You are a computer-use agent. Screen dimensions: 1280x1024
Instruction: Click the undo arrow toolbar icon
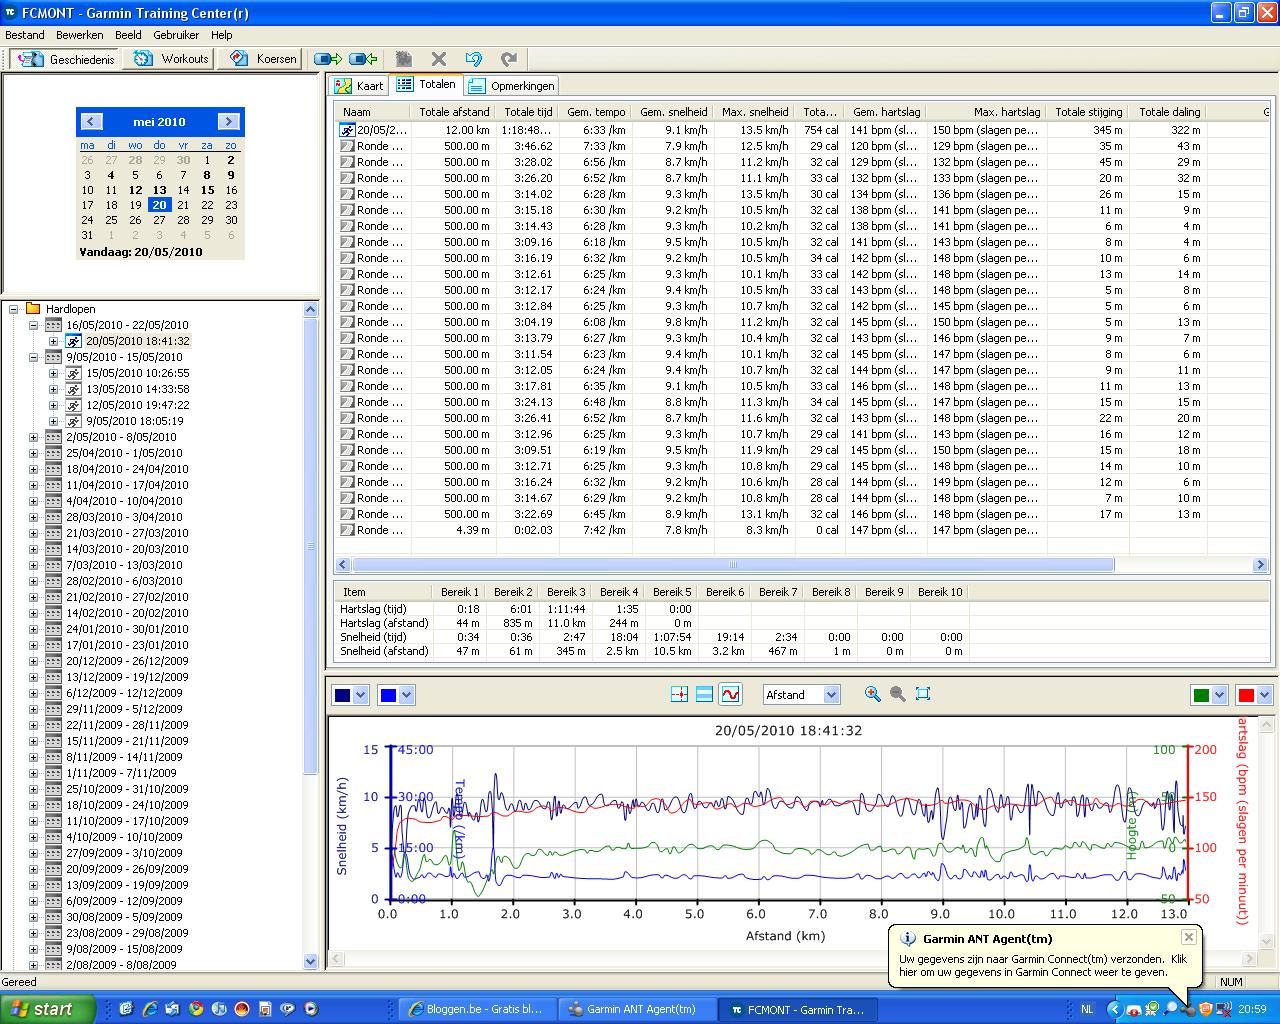474,59
